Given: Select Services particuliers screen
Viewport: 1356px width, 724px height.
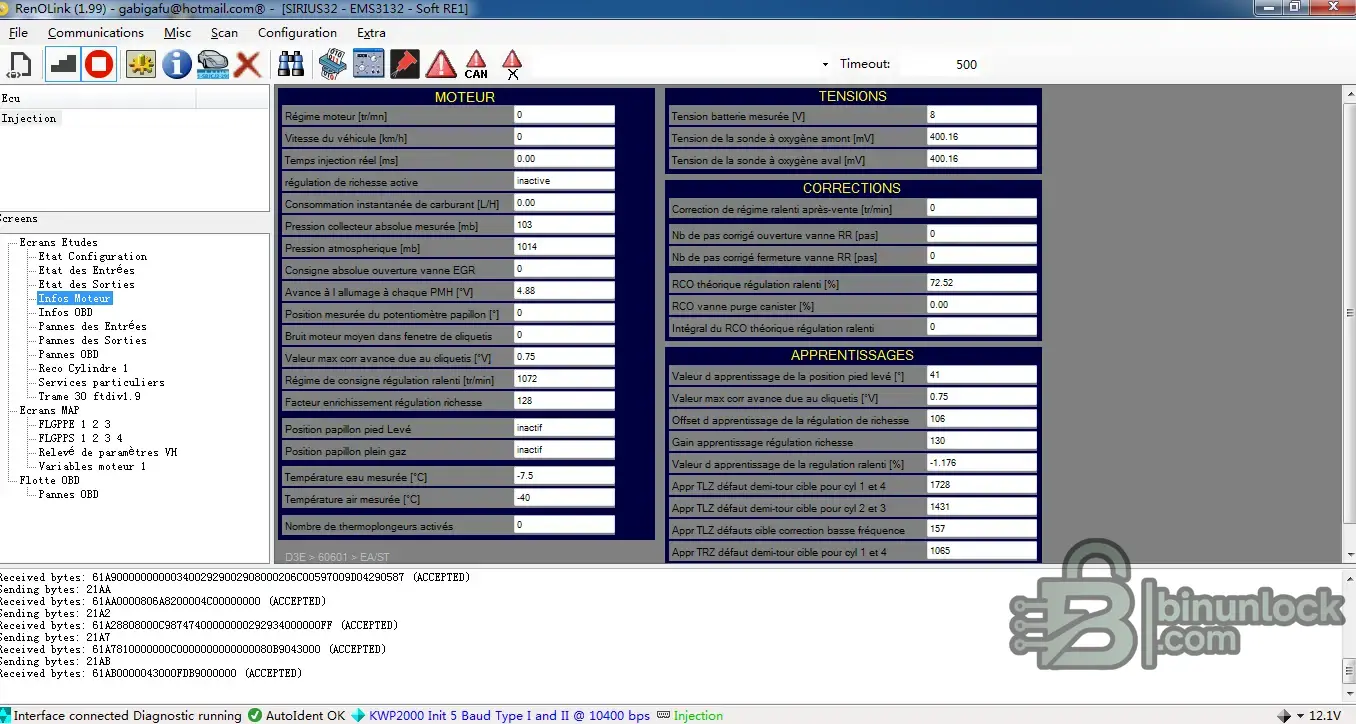Looking at the screenshot, I should pos(101,382).
